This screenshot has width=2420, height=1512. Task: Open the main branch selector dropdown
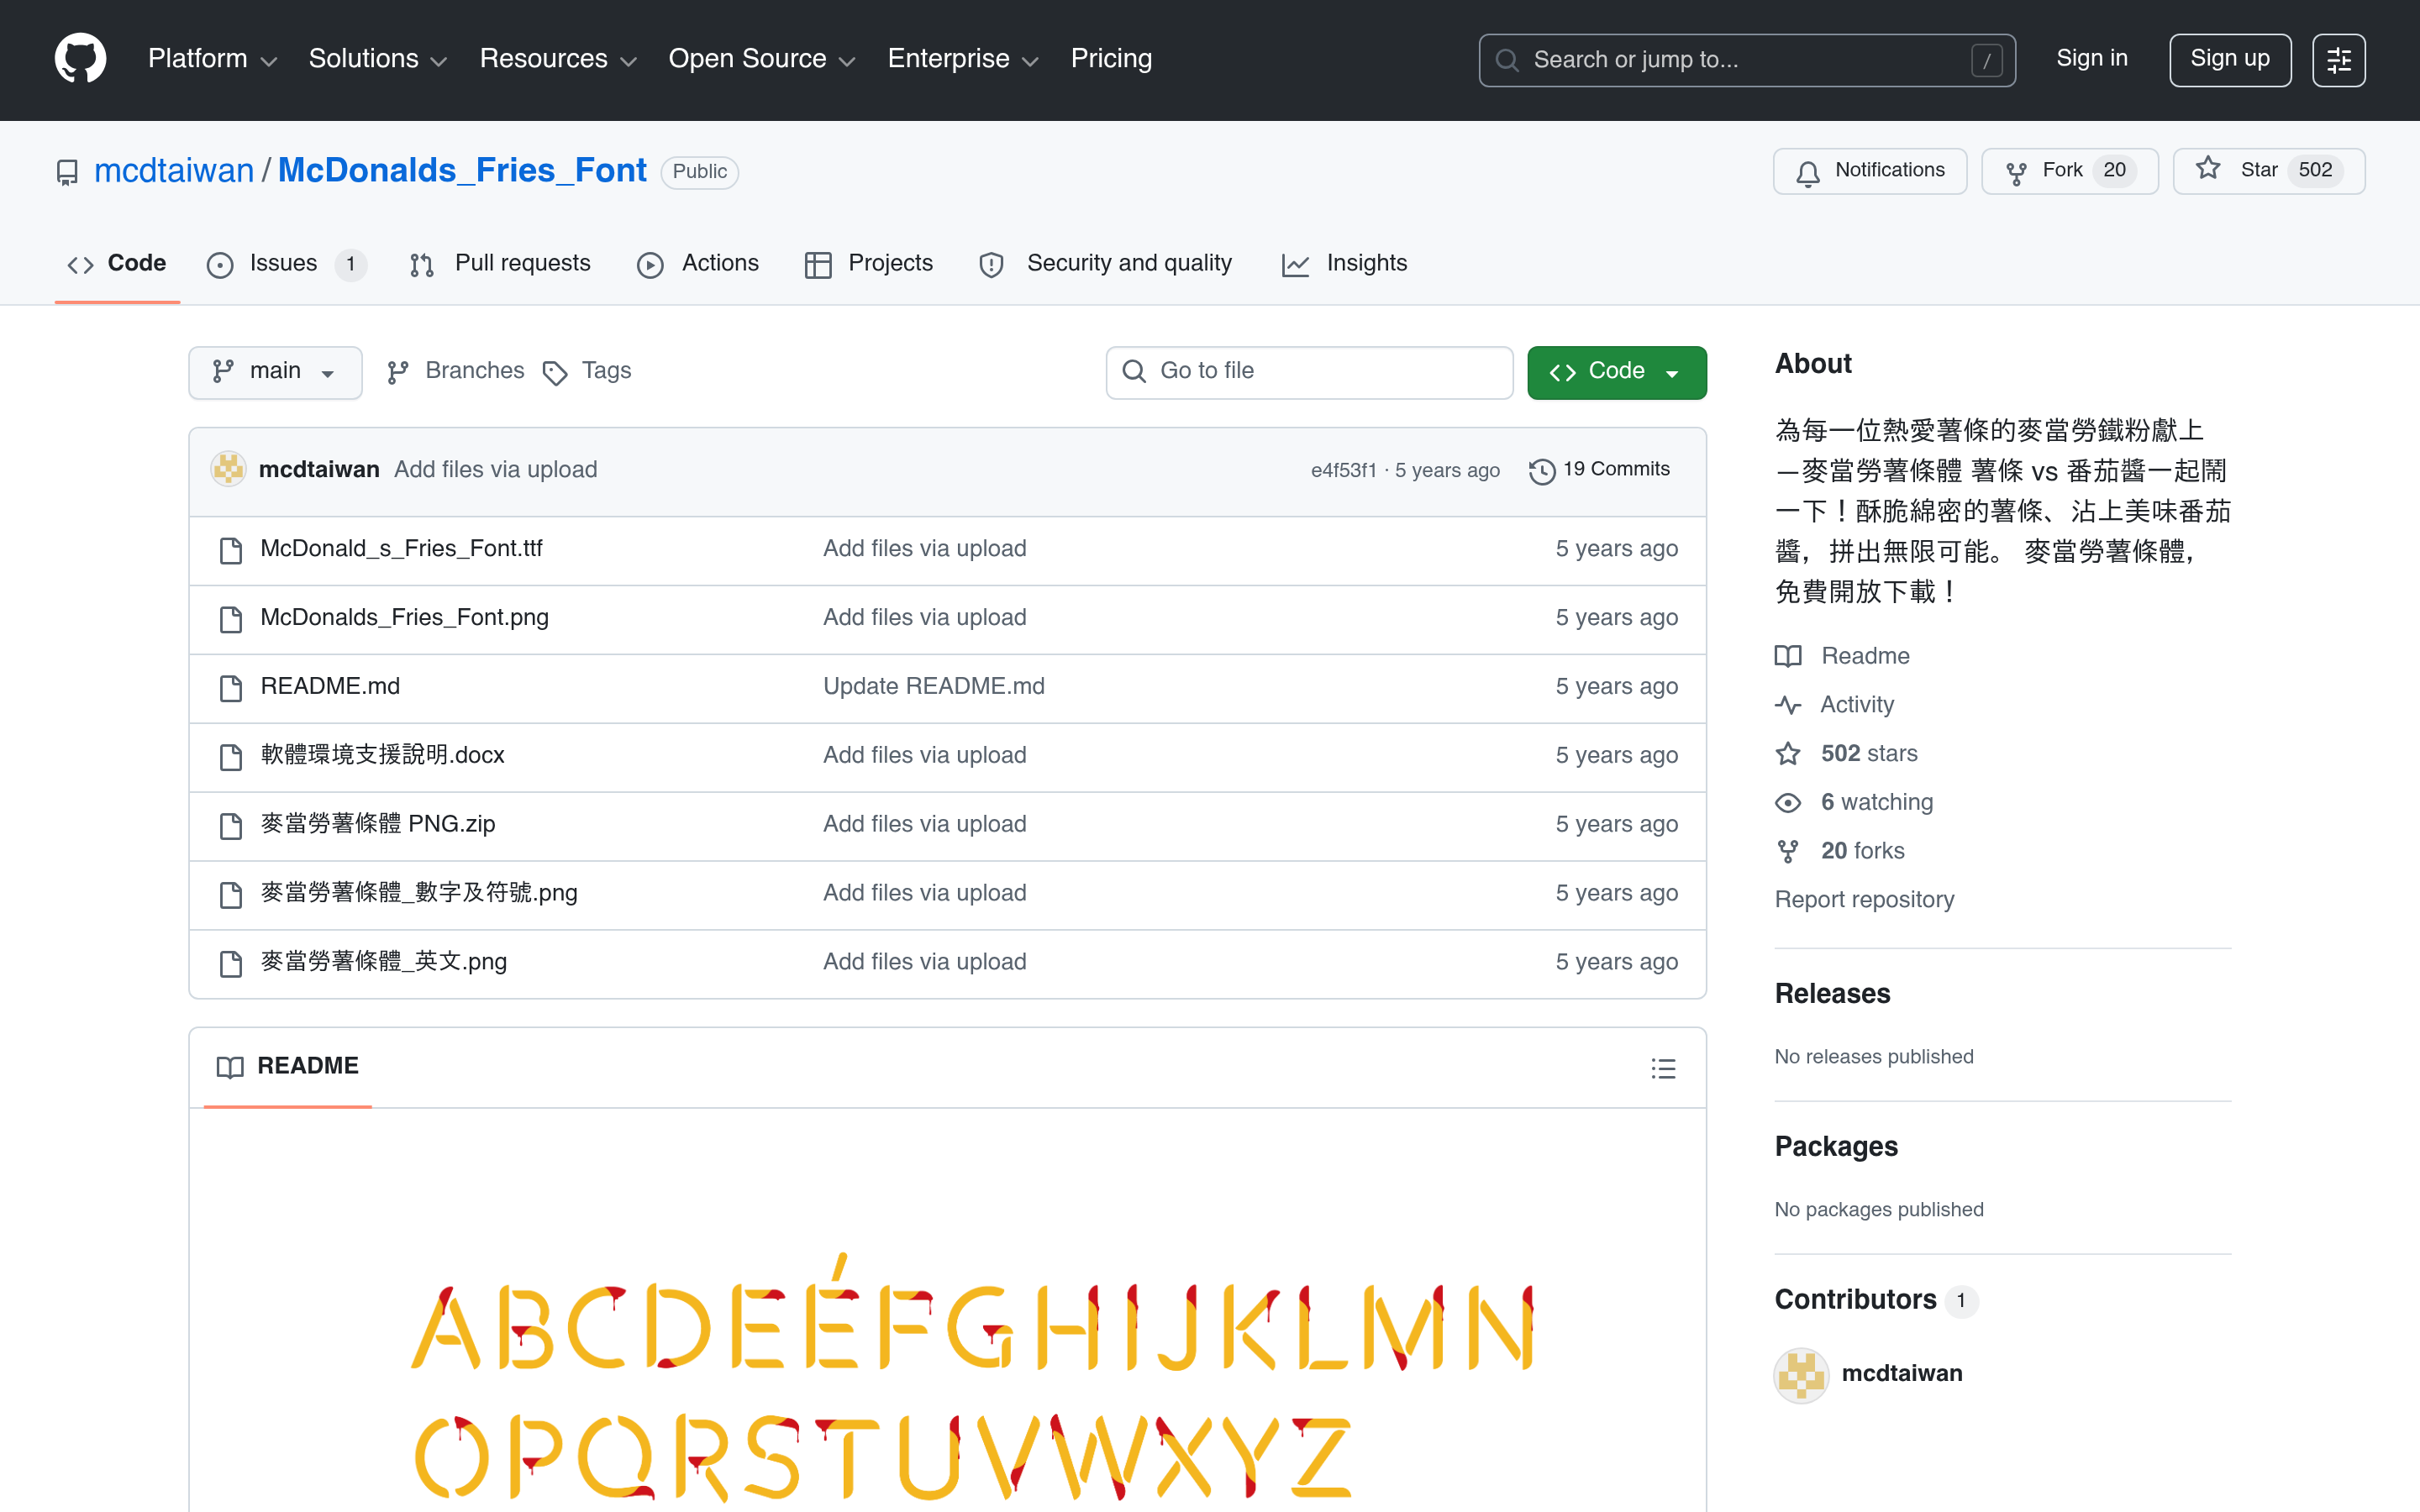(275, 372)
